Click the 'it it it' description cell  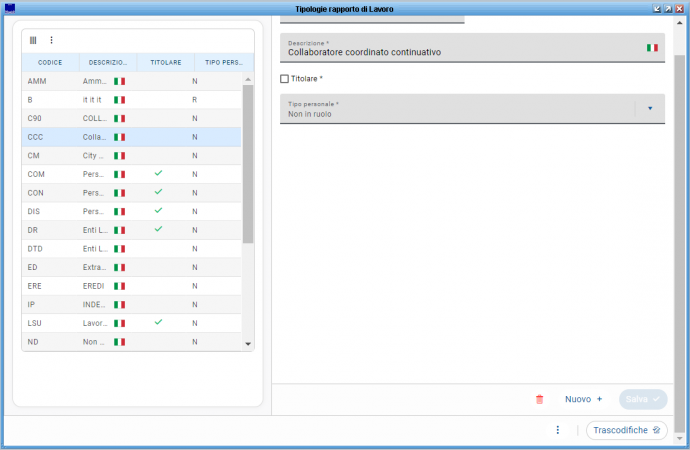point(92,100)
